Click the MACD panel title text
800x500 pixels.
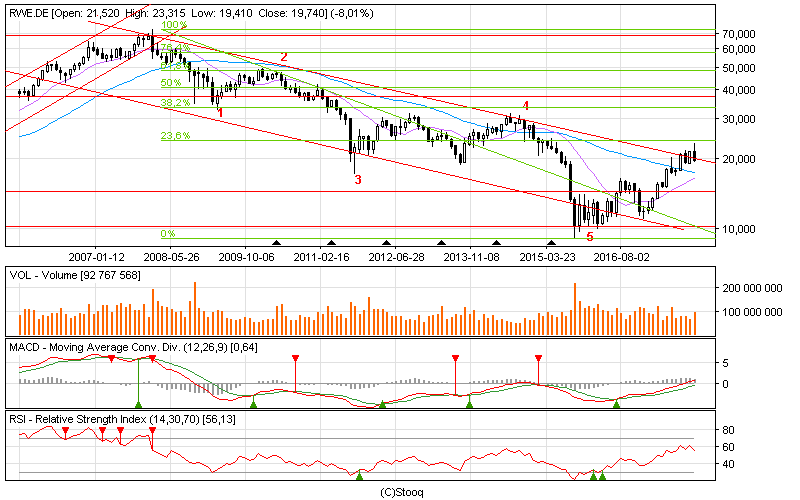pos(133,347)
